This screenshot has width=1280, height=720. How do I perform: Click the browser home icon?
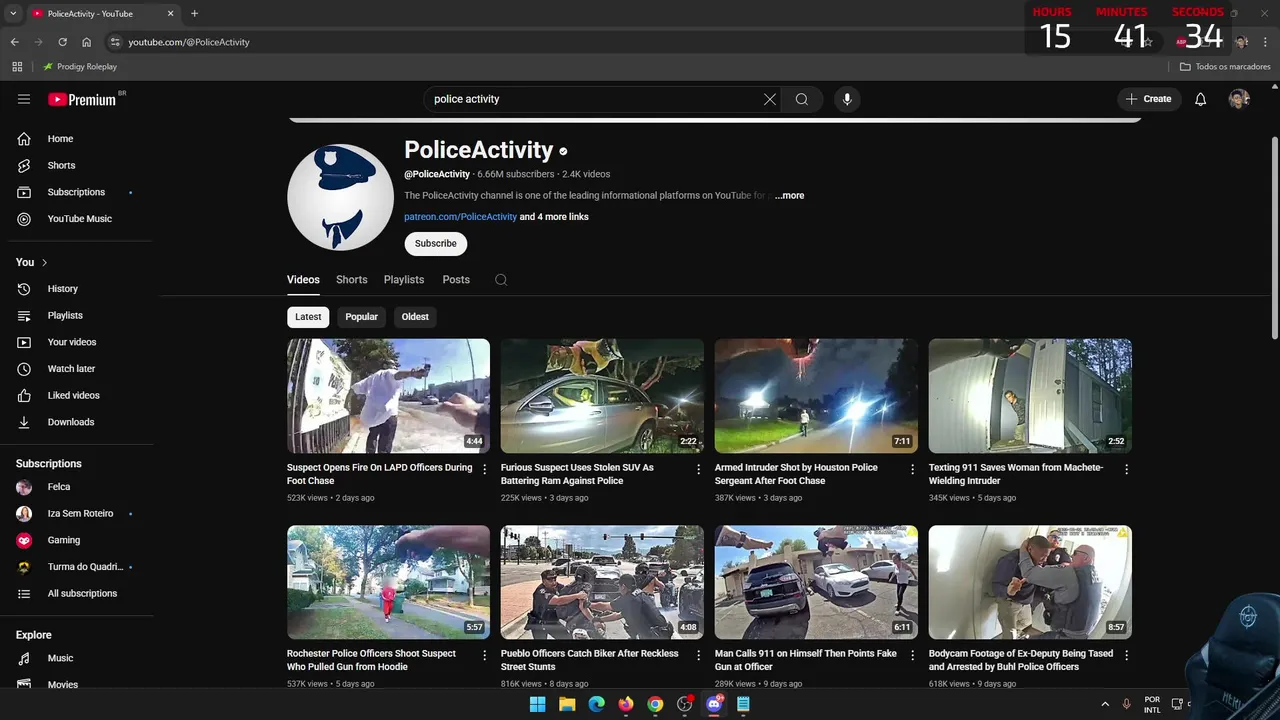[87, 42]
